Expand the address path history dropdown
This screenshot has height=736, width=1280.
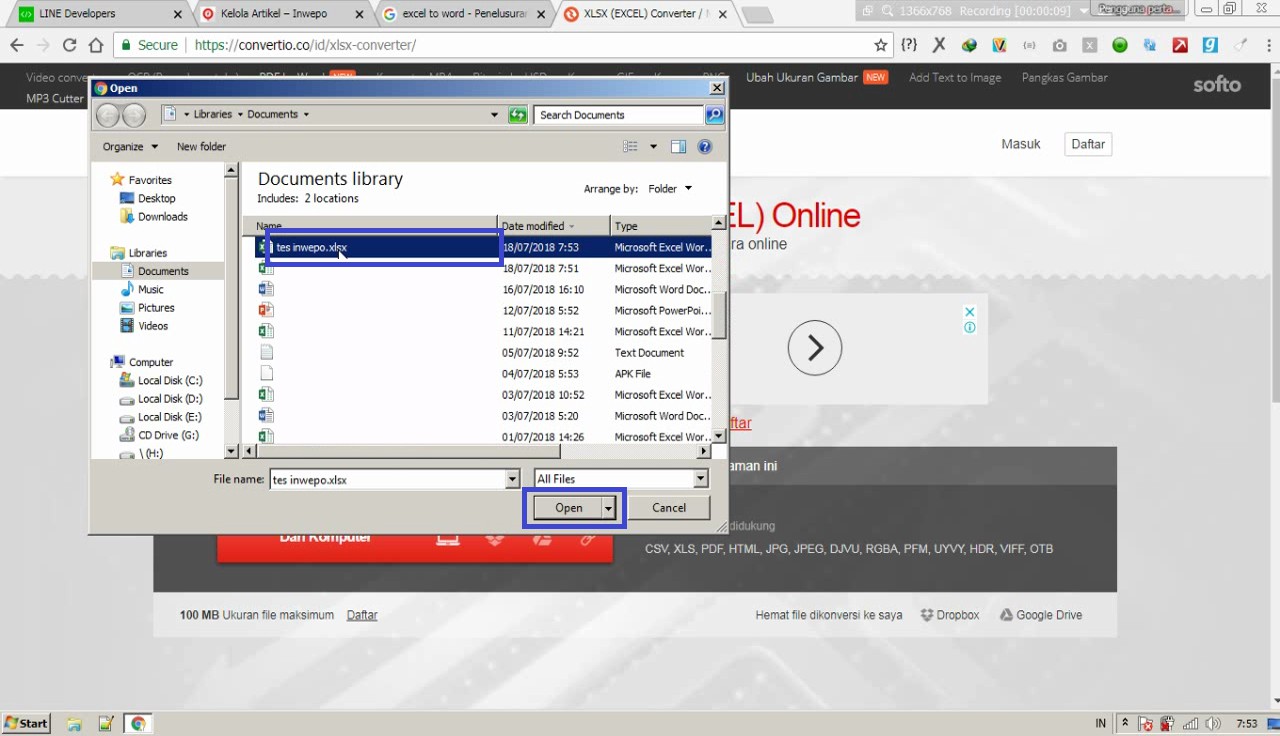[494, 115]
